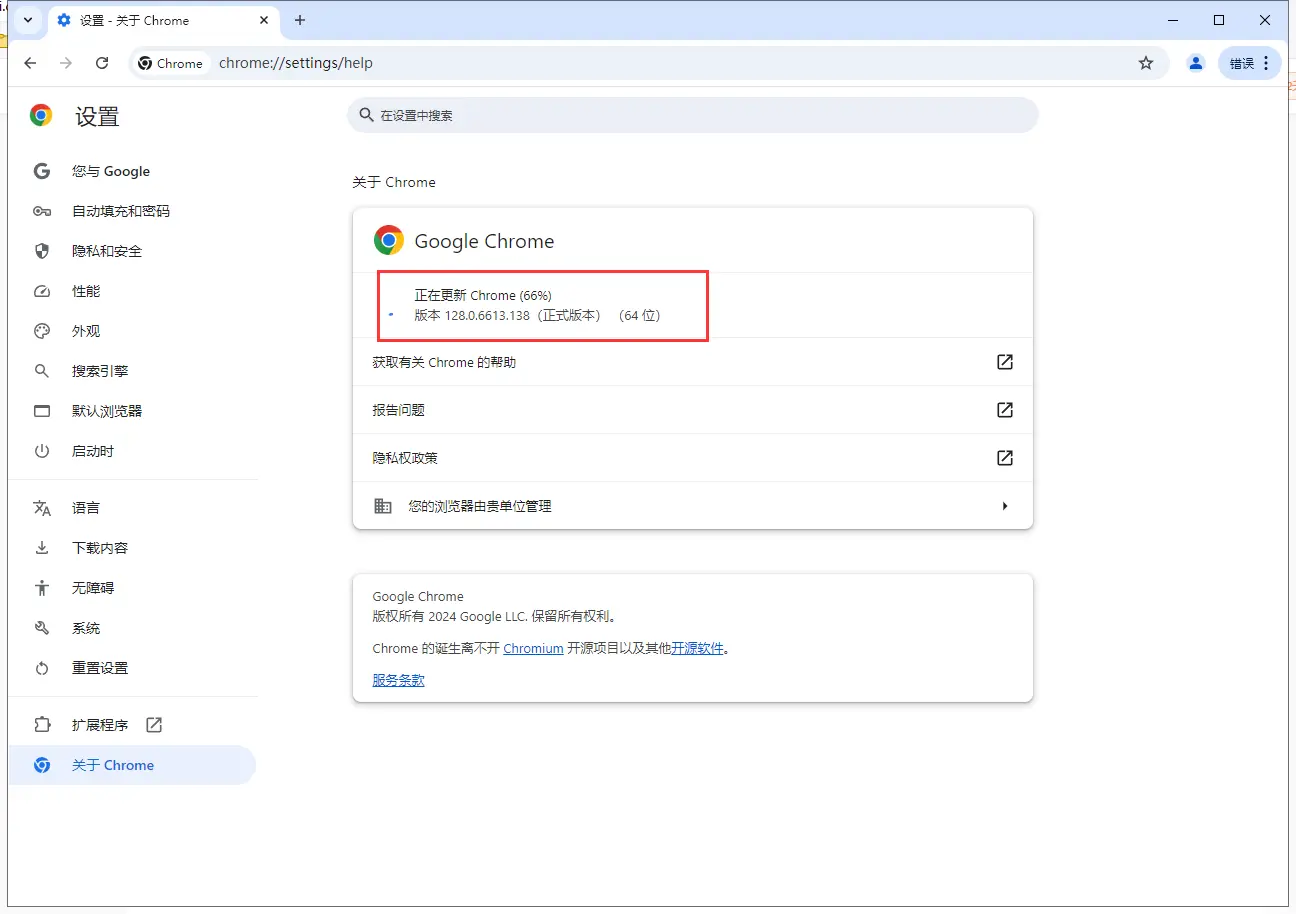Viewport: 1296px width, 914px height.
Task: Click the default browser window icon
Action: click(x=42, y=411)
